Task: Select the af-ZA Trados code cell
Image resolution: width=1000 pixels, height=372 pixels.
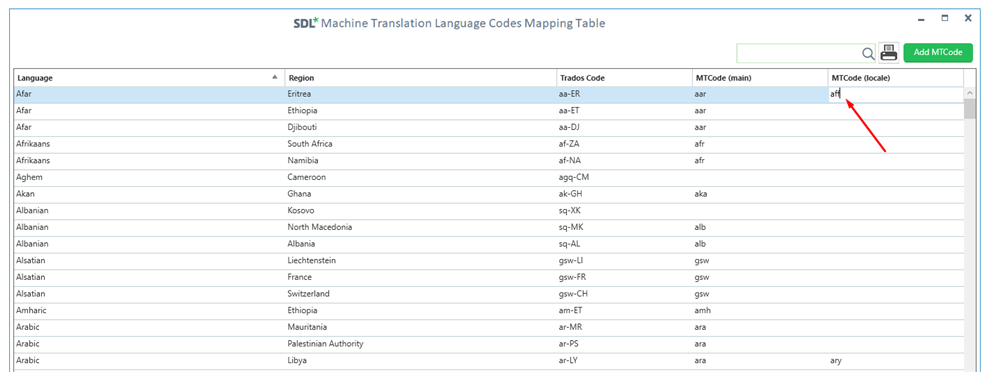Action: point(625,144)
